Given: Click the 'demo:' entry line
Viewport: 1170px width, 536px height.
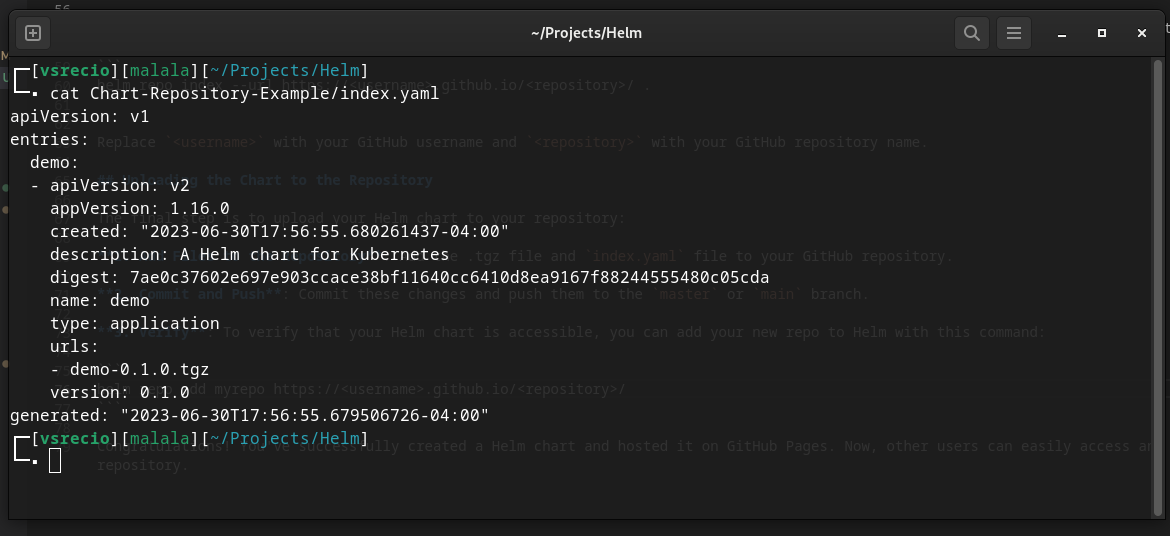Looking at the screenshot, I should click(54, 163).
